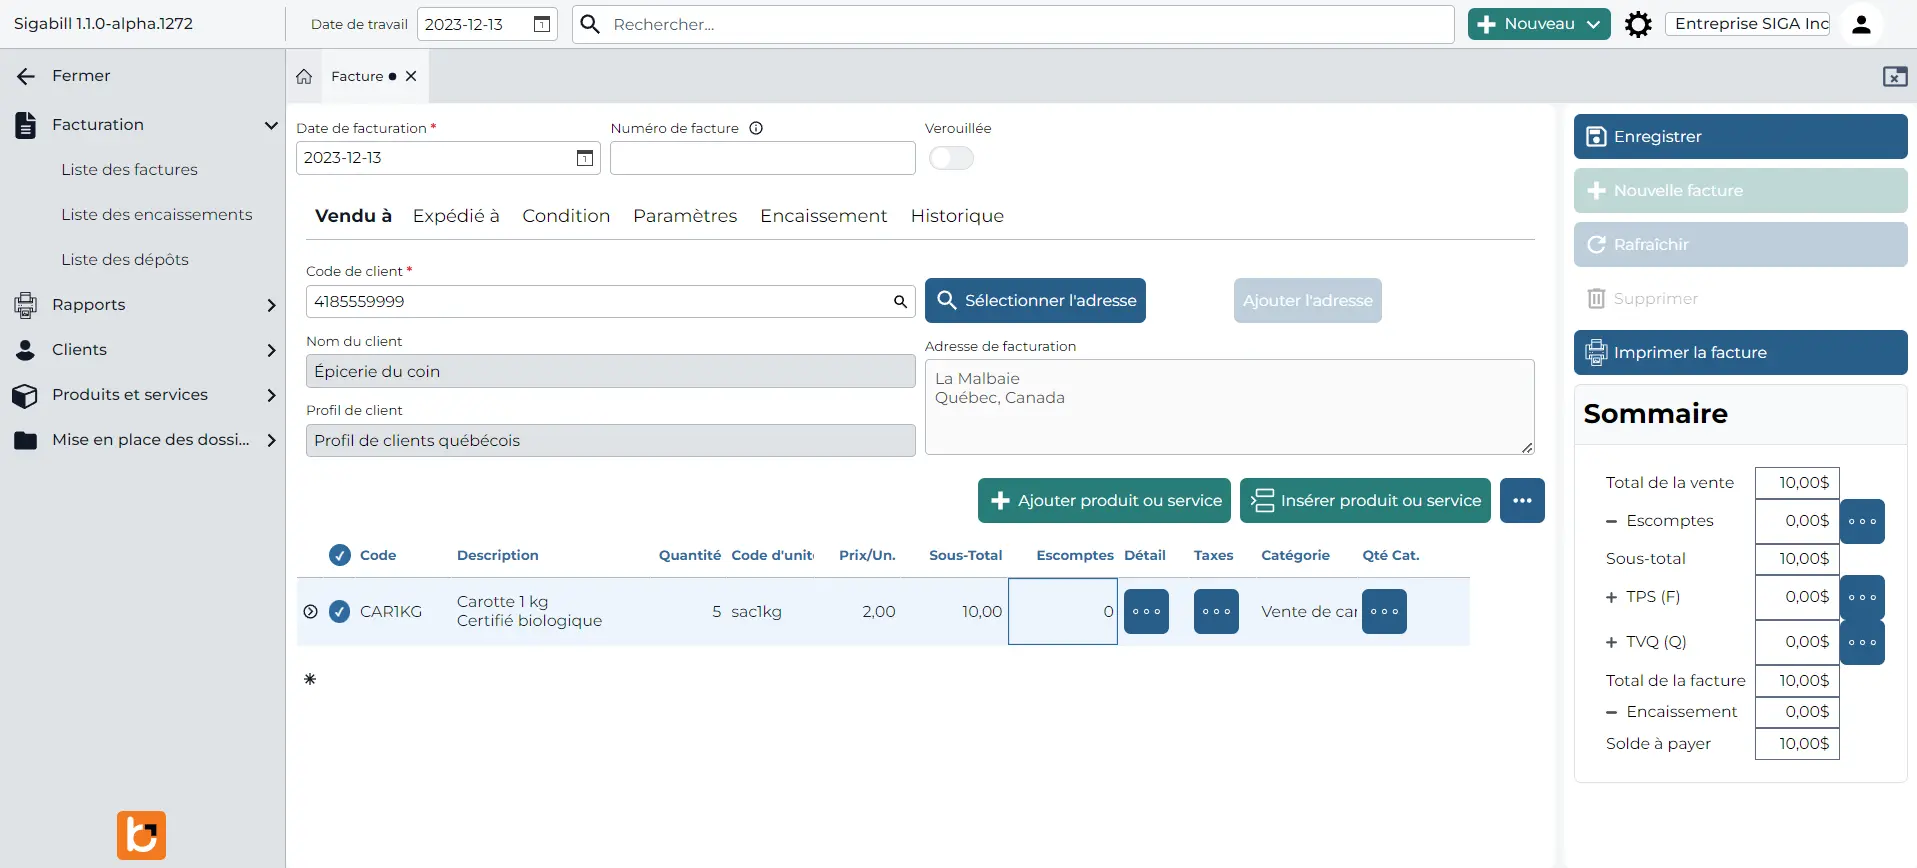This screenshot has height=868, width=1917.
Task: Click the client code lookup magnifier icon
Action: [x=900, y=301]
